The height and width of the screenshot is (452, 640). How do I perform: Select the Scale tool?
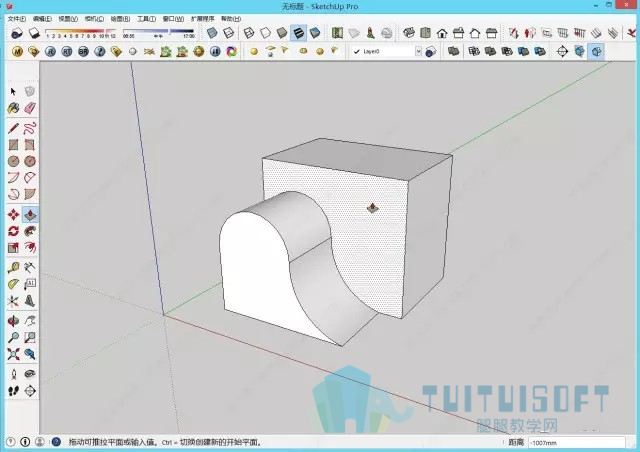click(13, 247)
